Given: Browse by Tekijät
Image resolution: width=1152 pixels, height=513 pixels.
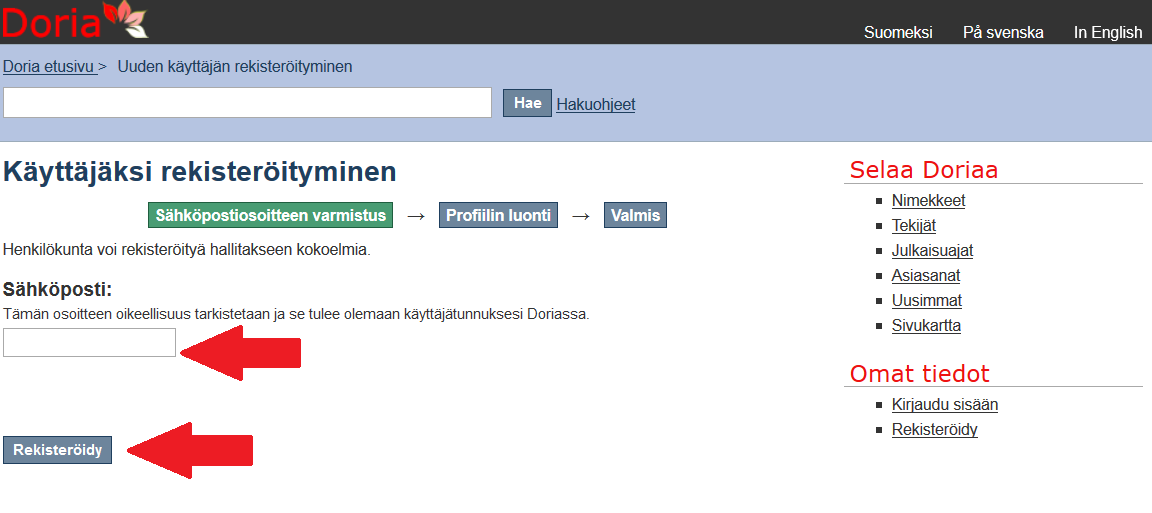Looking at the screenshot, I should pos(914,226).
